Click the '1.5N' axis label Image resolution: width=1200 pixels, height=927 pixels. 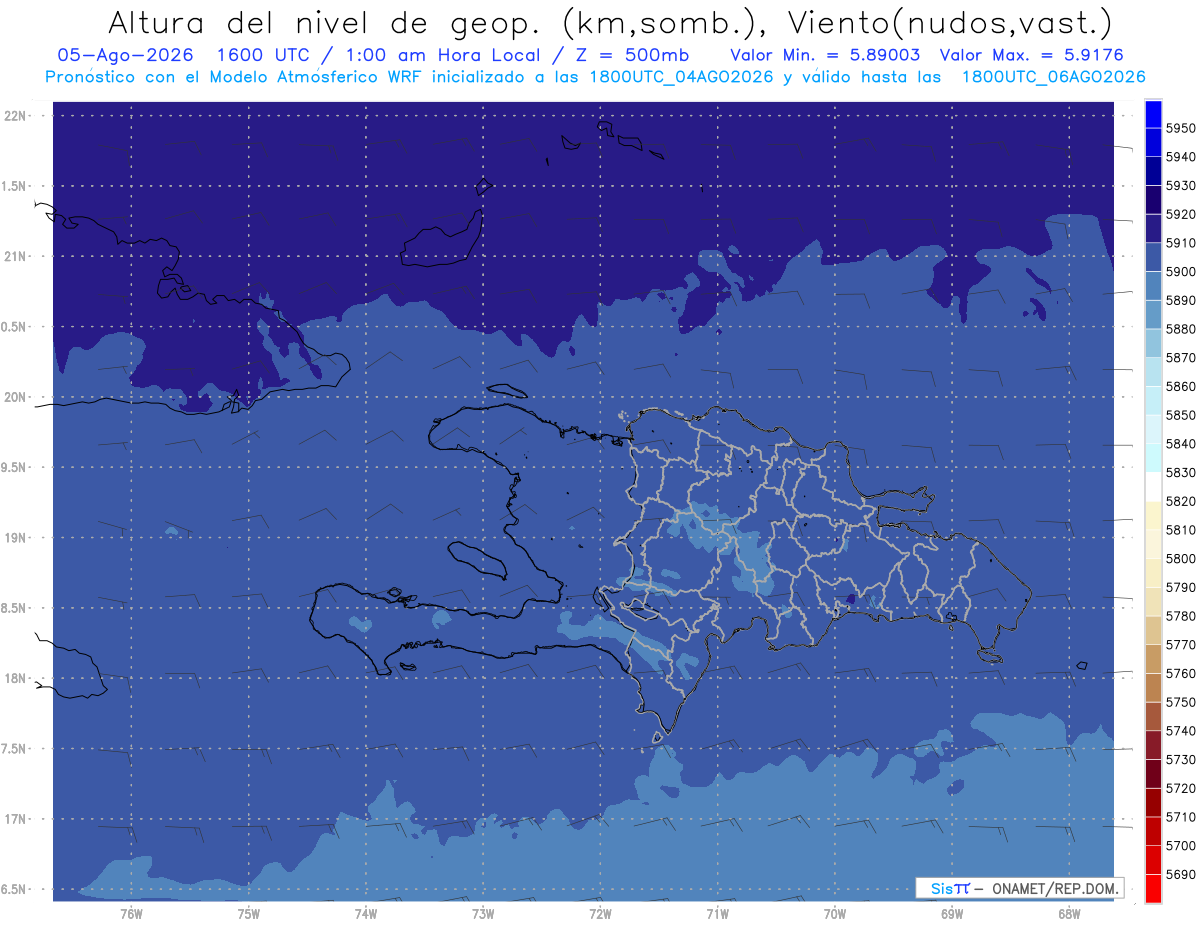[x=16, y=186]
